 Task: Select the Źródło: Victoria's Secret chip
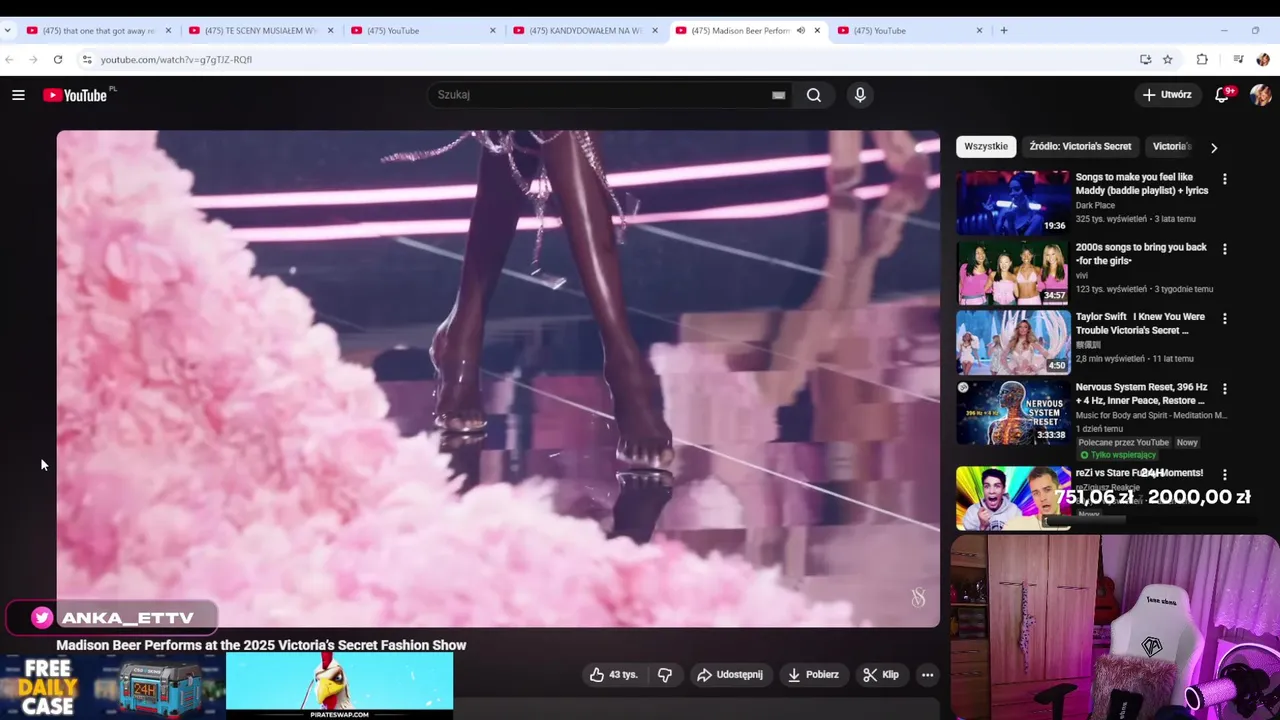(1080, 147)
